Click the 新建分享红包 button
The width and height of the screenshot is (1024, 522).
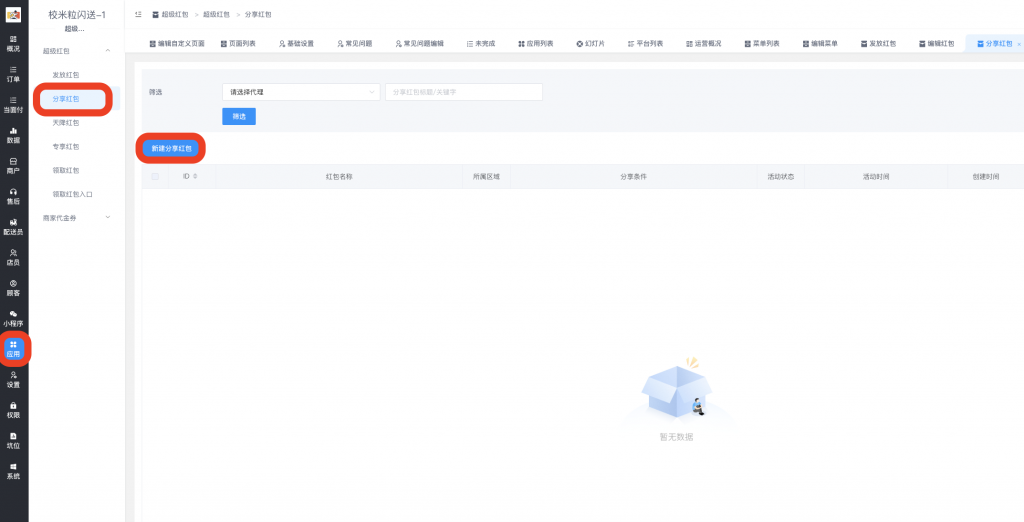[171, 149]
